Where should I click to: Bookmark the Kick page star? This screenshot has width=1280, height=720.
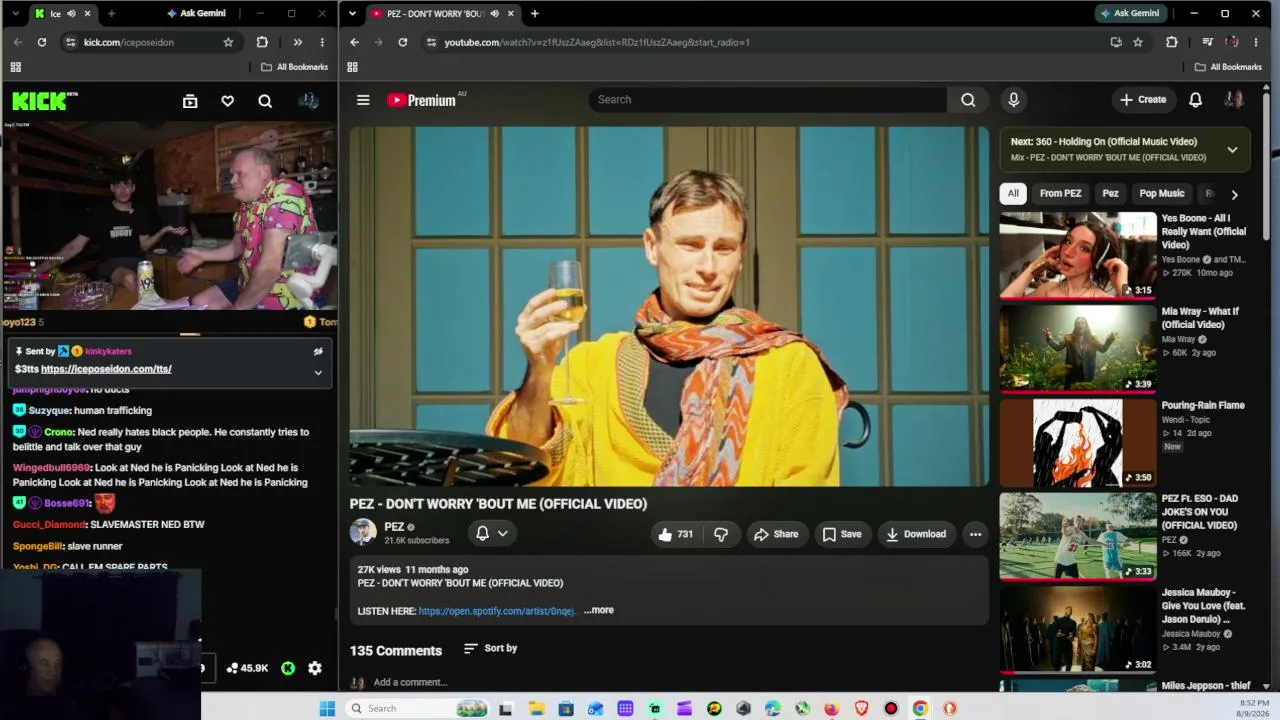(228, 42)
